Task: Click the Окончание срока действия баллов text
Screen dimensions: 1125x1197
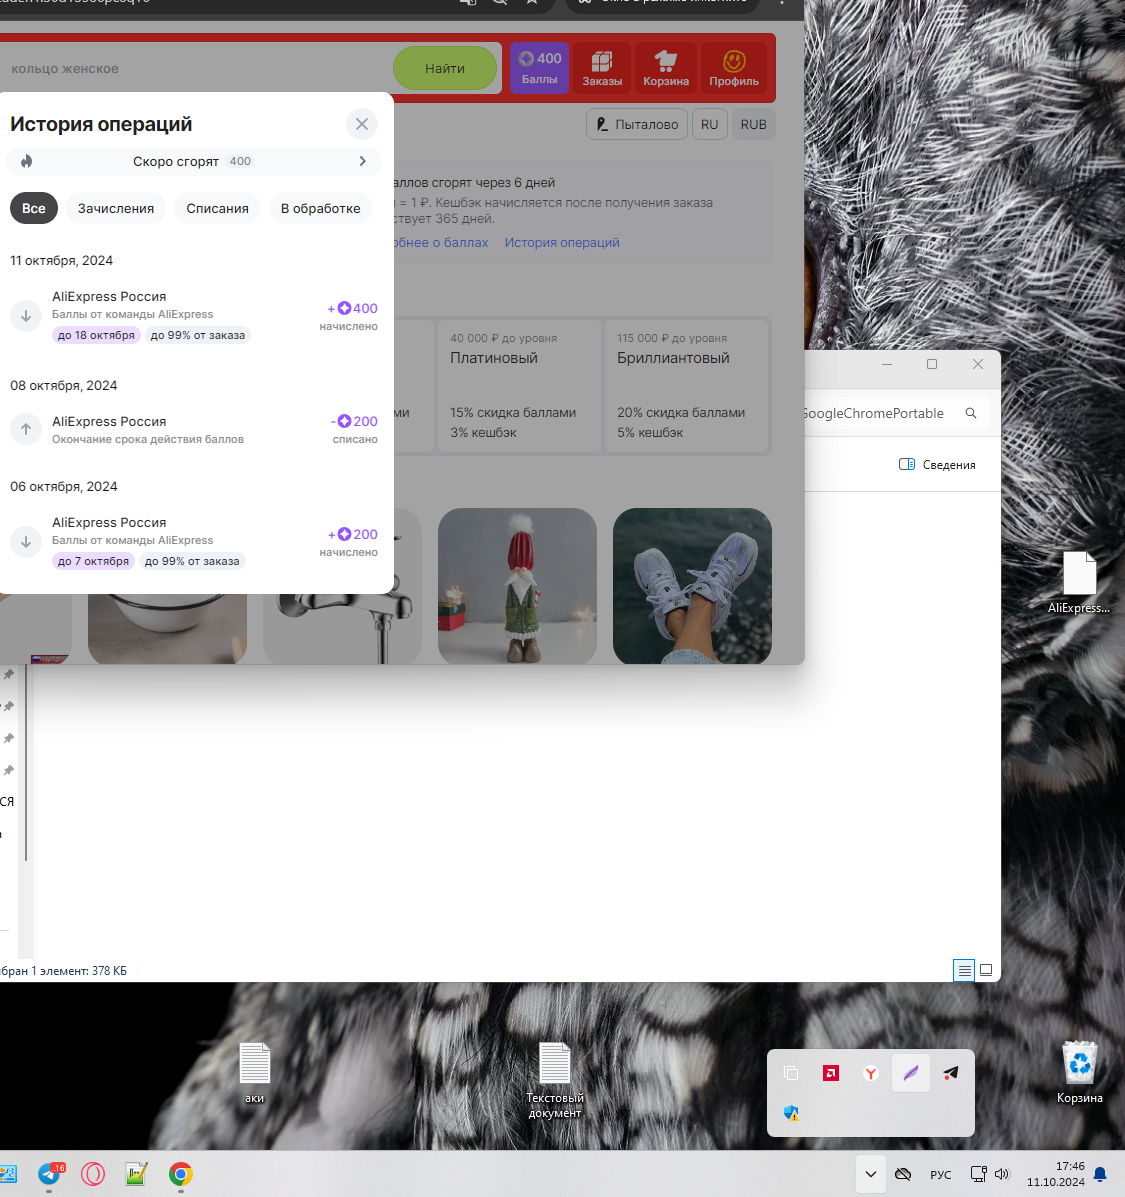Action: [148, 439]
